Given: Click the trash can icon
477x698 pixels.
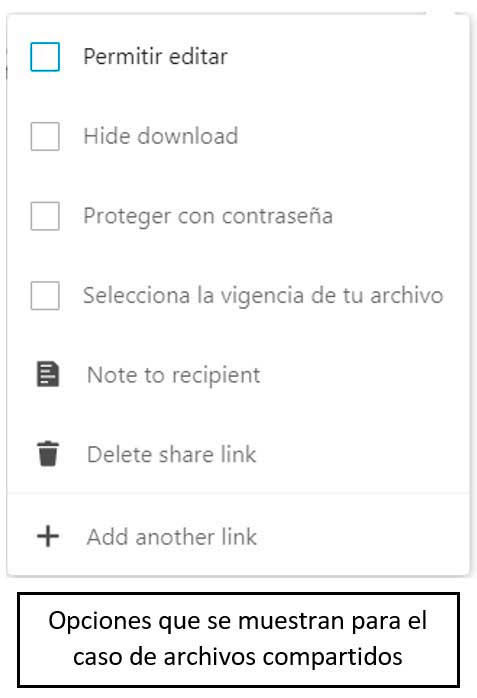Looking at the screenshot, I should point(48,454).
